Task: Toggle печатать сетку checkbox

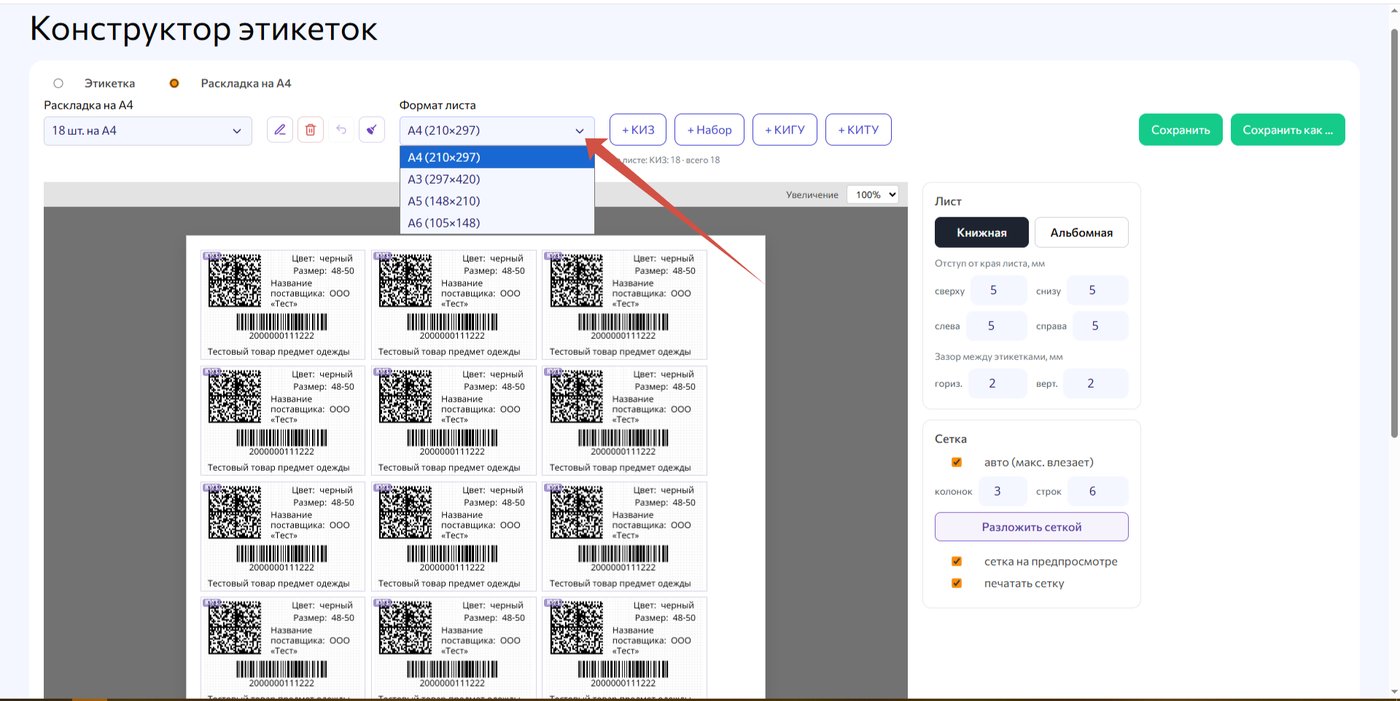Action: coord(957,583)
